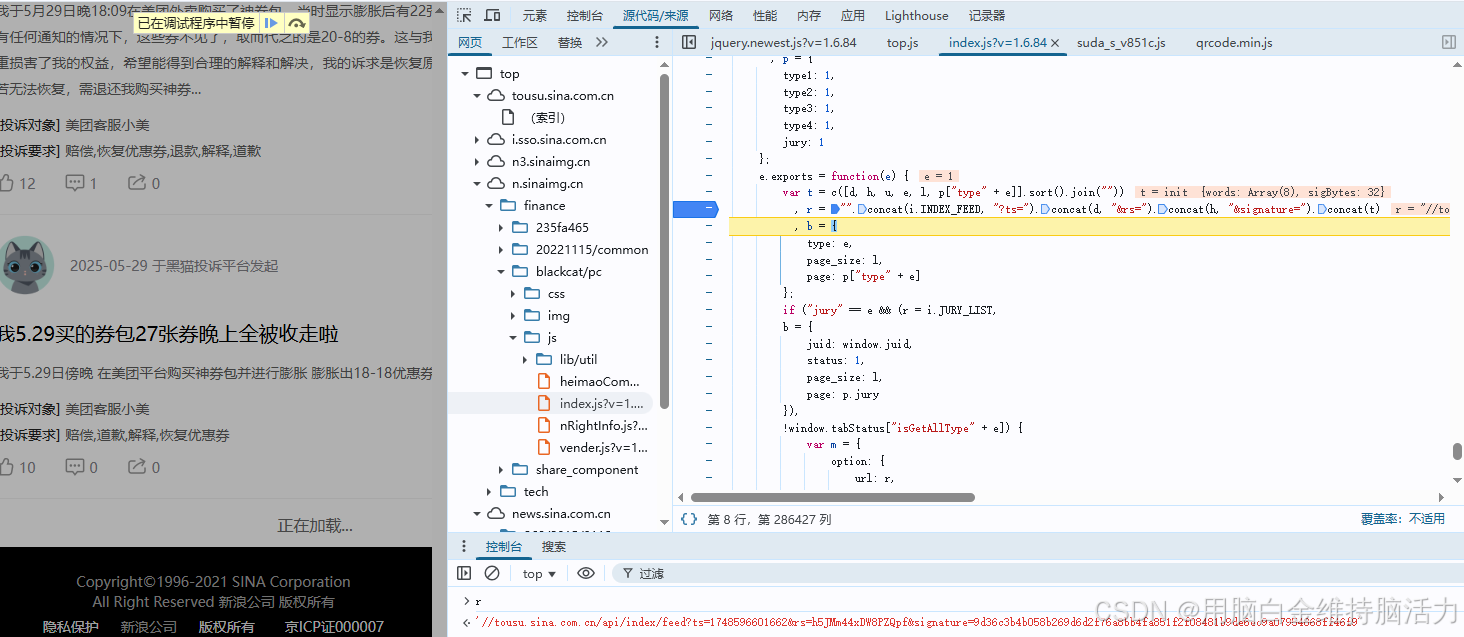This screenshot has height=637, width=1464.
Task: Click 京ICP证000007 footer link
Action: (334, 626)
